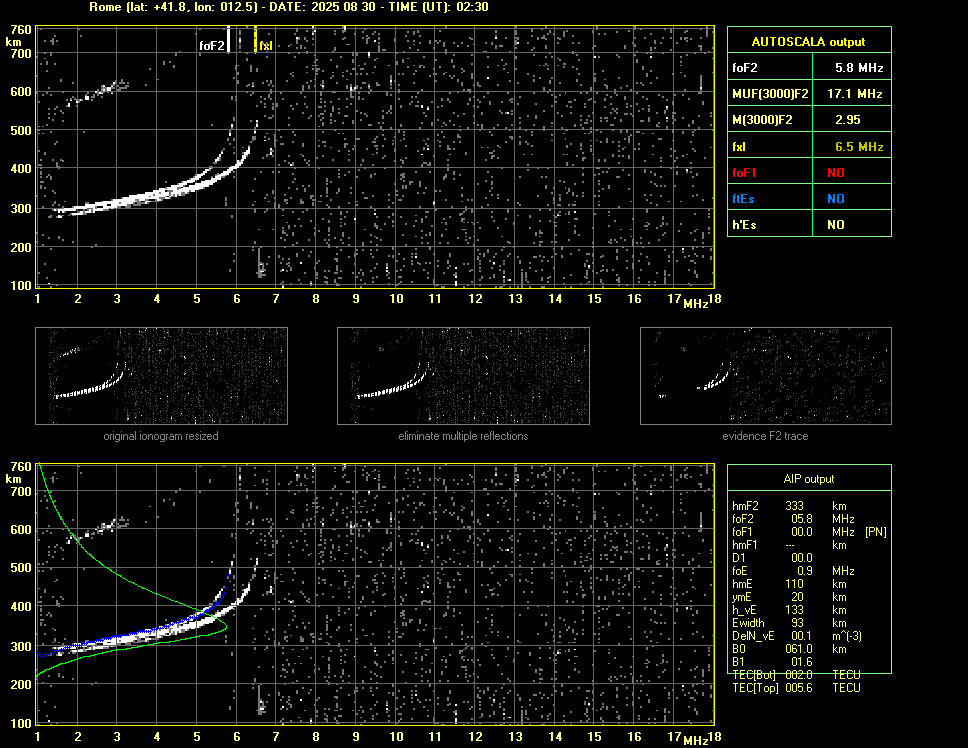Click the foF2 marker label on top ionogram
Viewport: 968px width, 748px height.
212,46
